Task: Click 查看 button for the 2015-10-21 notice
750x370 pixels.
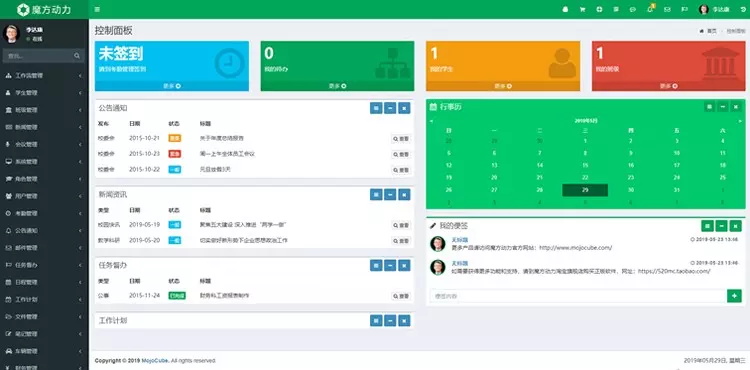Action: [x=401, y=139]
